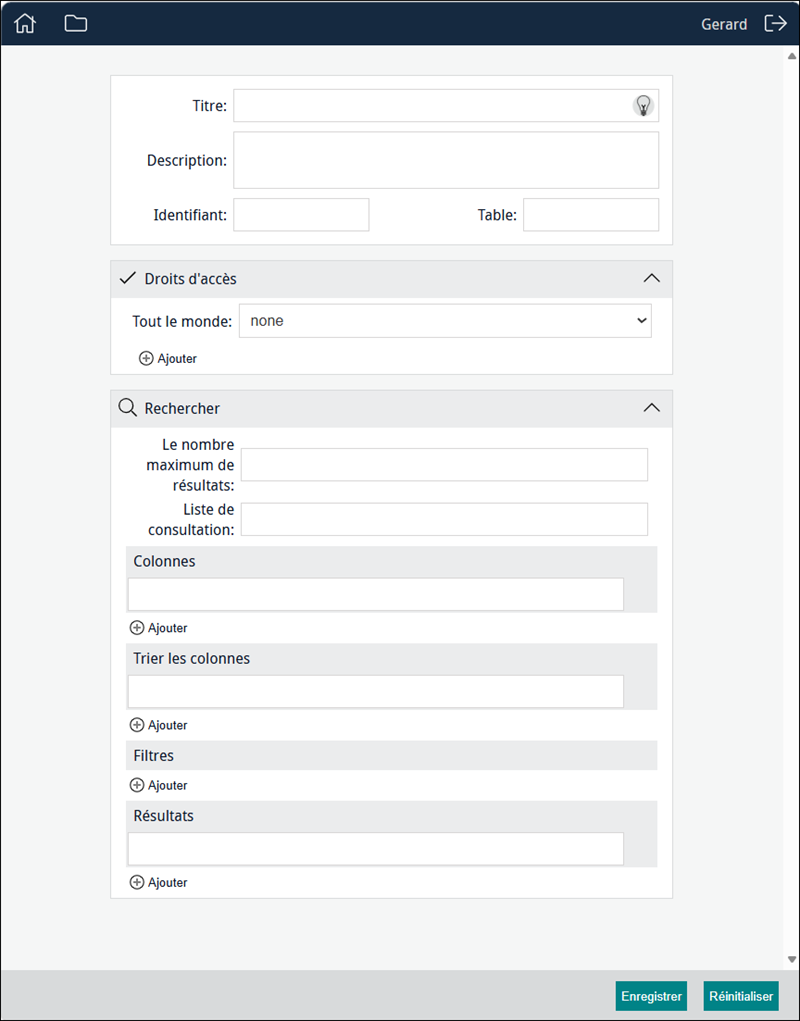Click the logout icon next to Gerard

pyautogui.click(x=775, y=23)
